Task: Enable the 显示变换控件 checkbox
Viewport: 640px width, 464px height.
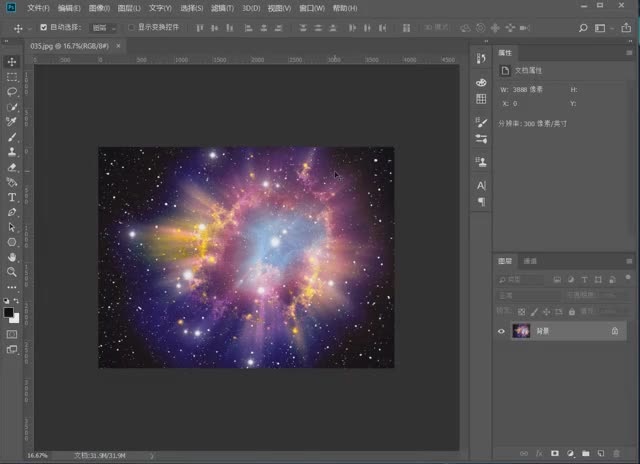Action: [x=131, y=27]
